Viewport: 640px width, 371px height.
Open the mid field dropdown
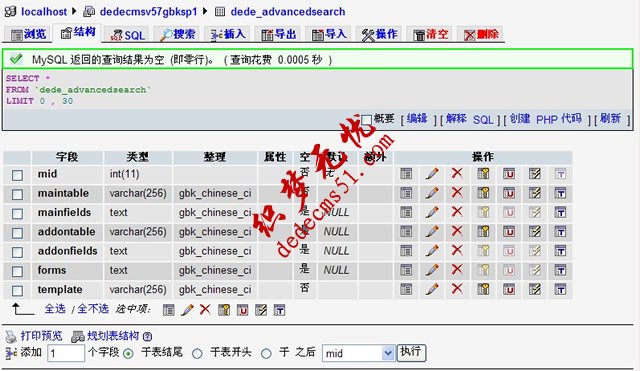pyautogui.click(x=358, y=353)
